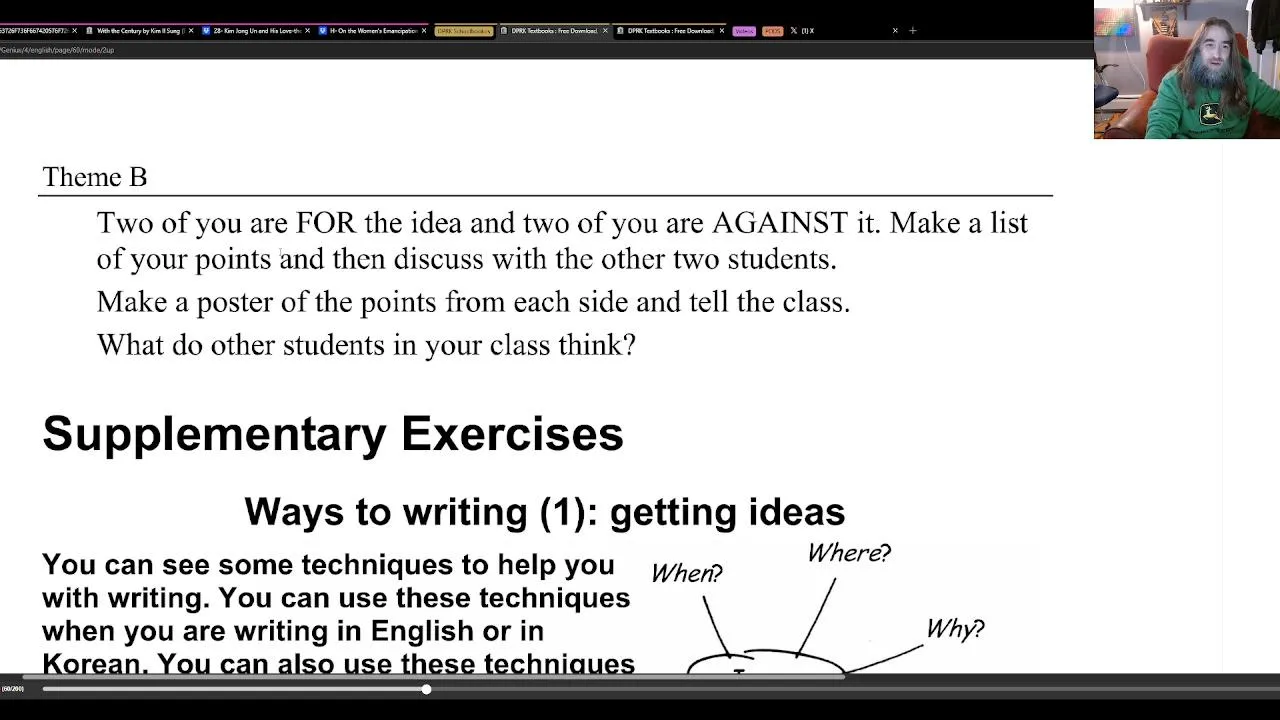Click the yellow 'DPRK School books' tab group label
Screen dimensions: 1280x720
pos(464,31)
